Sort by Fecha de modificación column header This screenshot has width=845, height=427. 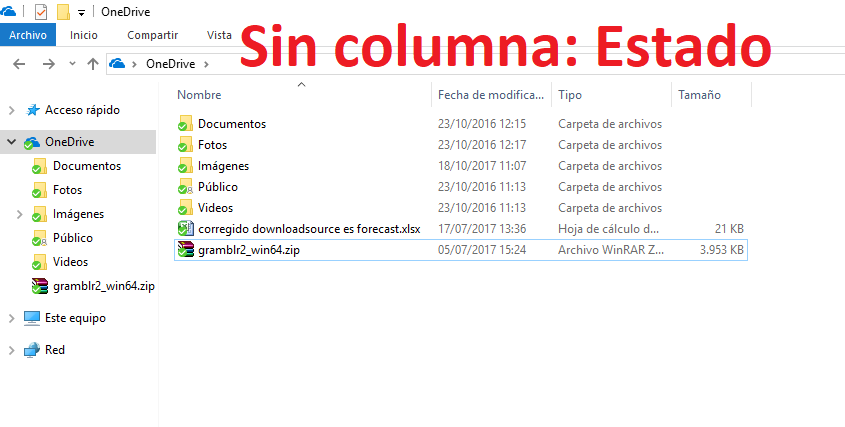(491, 95)
